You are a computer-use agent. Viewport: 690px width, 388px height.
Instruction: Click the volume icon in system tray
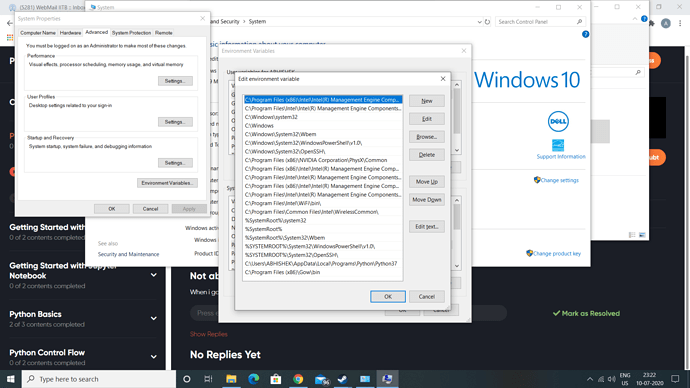(x=612, y=379)
